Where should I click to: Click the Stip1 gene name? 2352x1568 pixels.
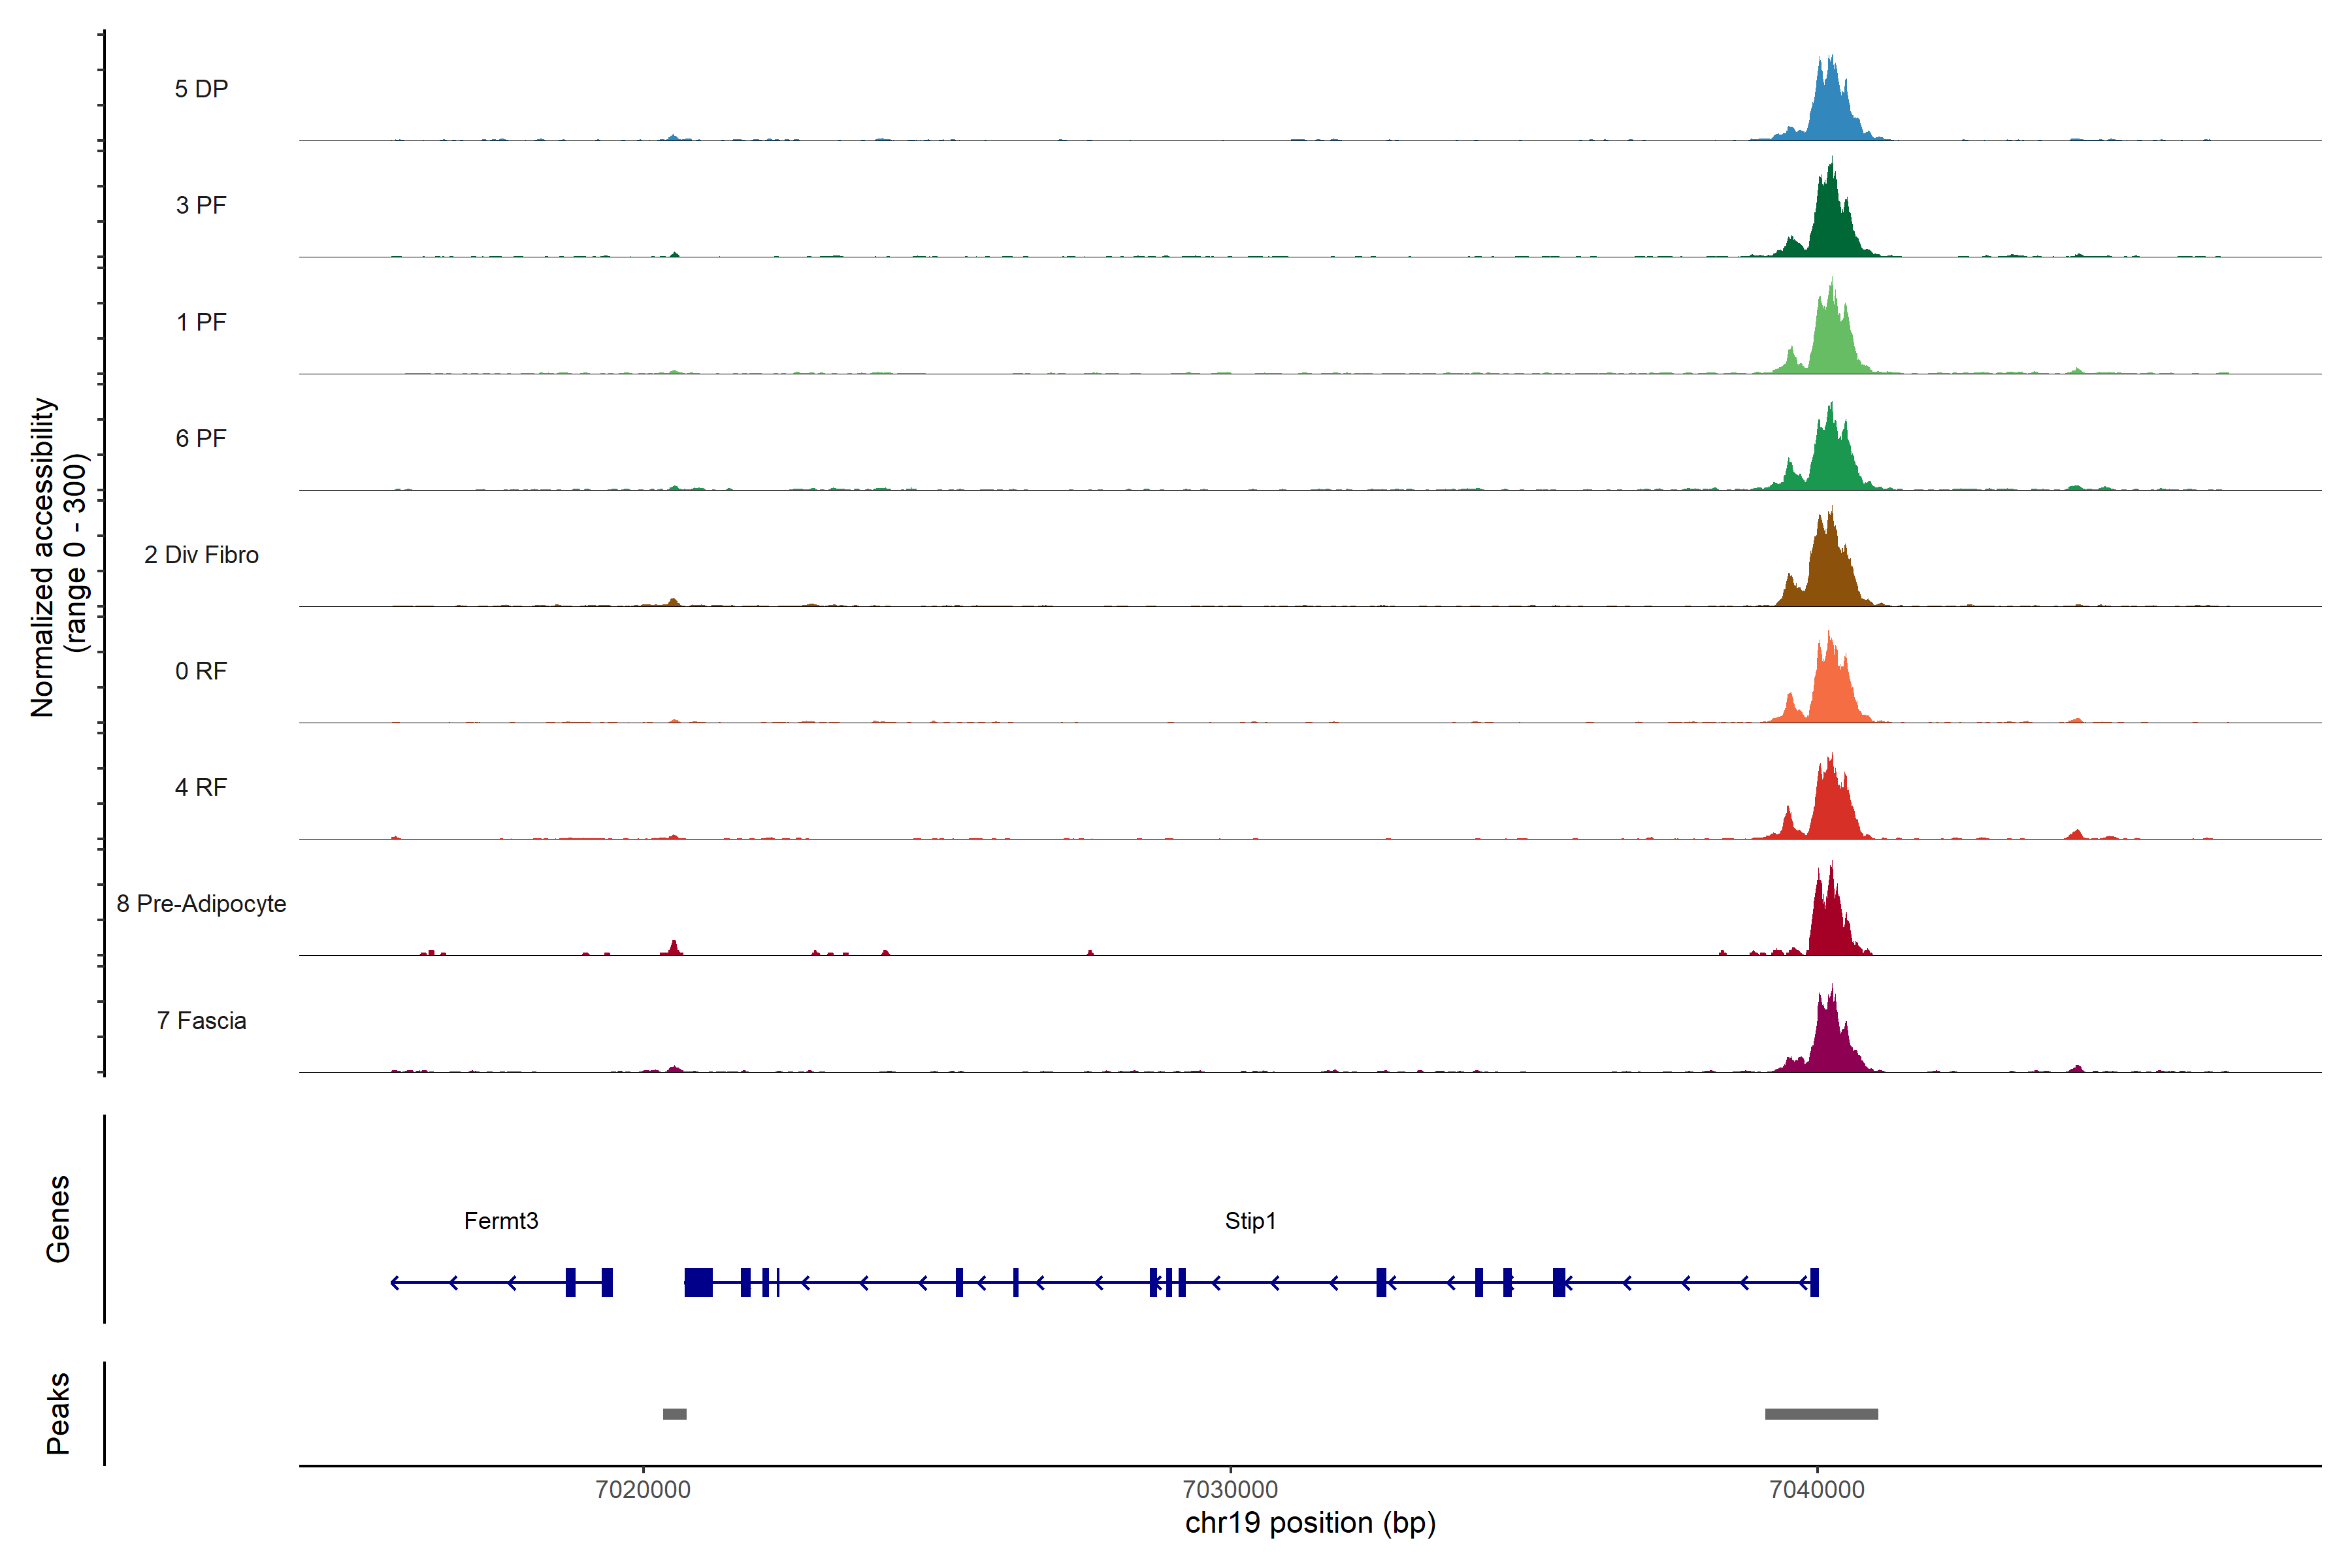(1250, 1221)
